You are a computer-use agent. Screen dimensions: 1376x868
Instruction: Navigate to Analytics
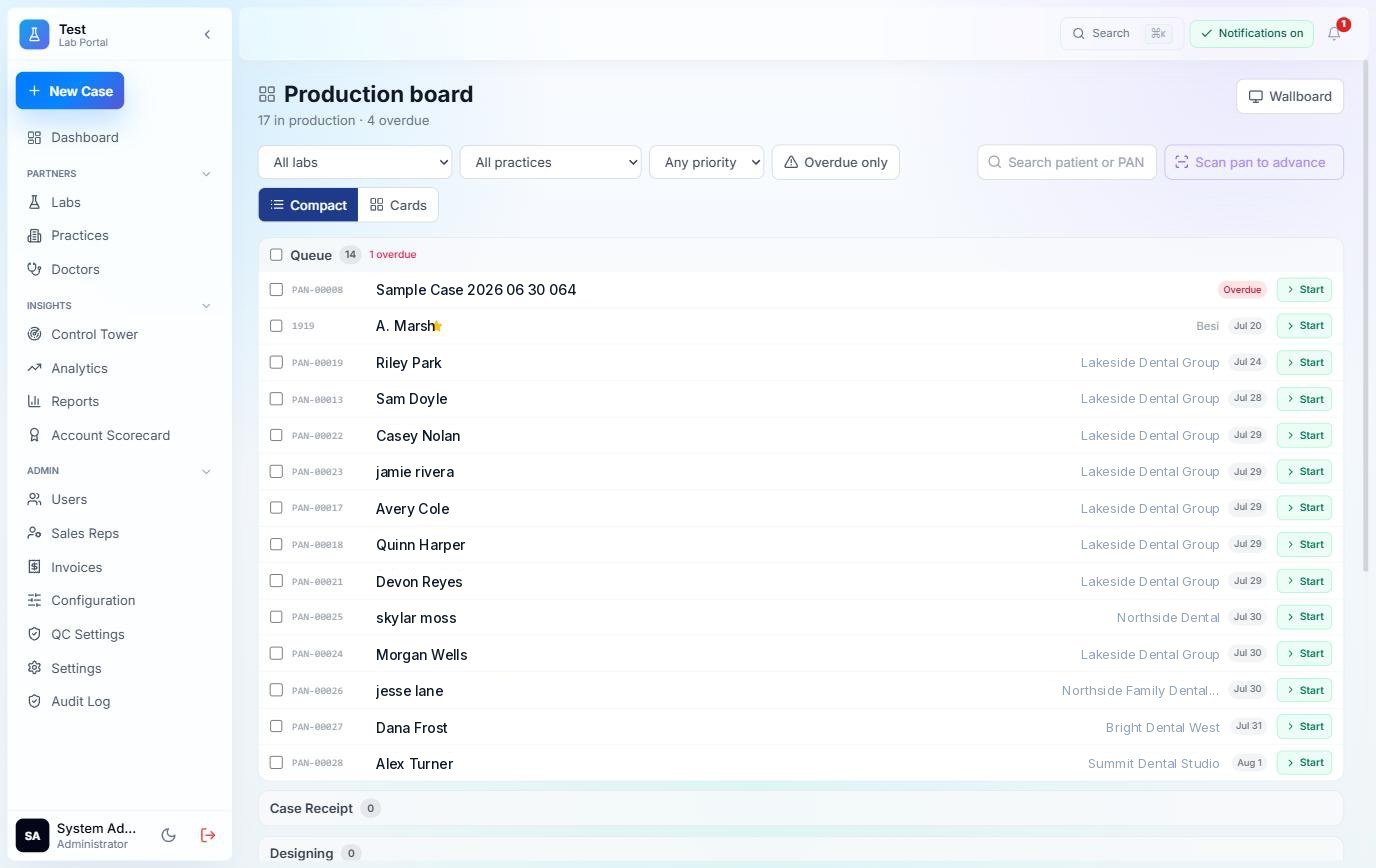coord(119,368)
